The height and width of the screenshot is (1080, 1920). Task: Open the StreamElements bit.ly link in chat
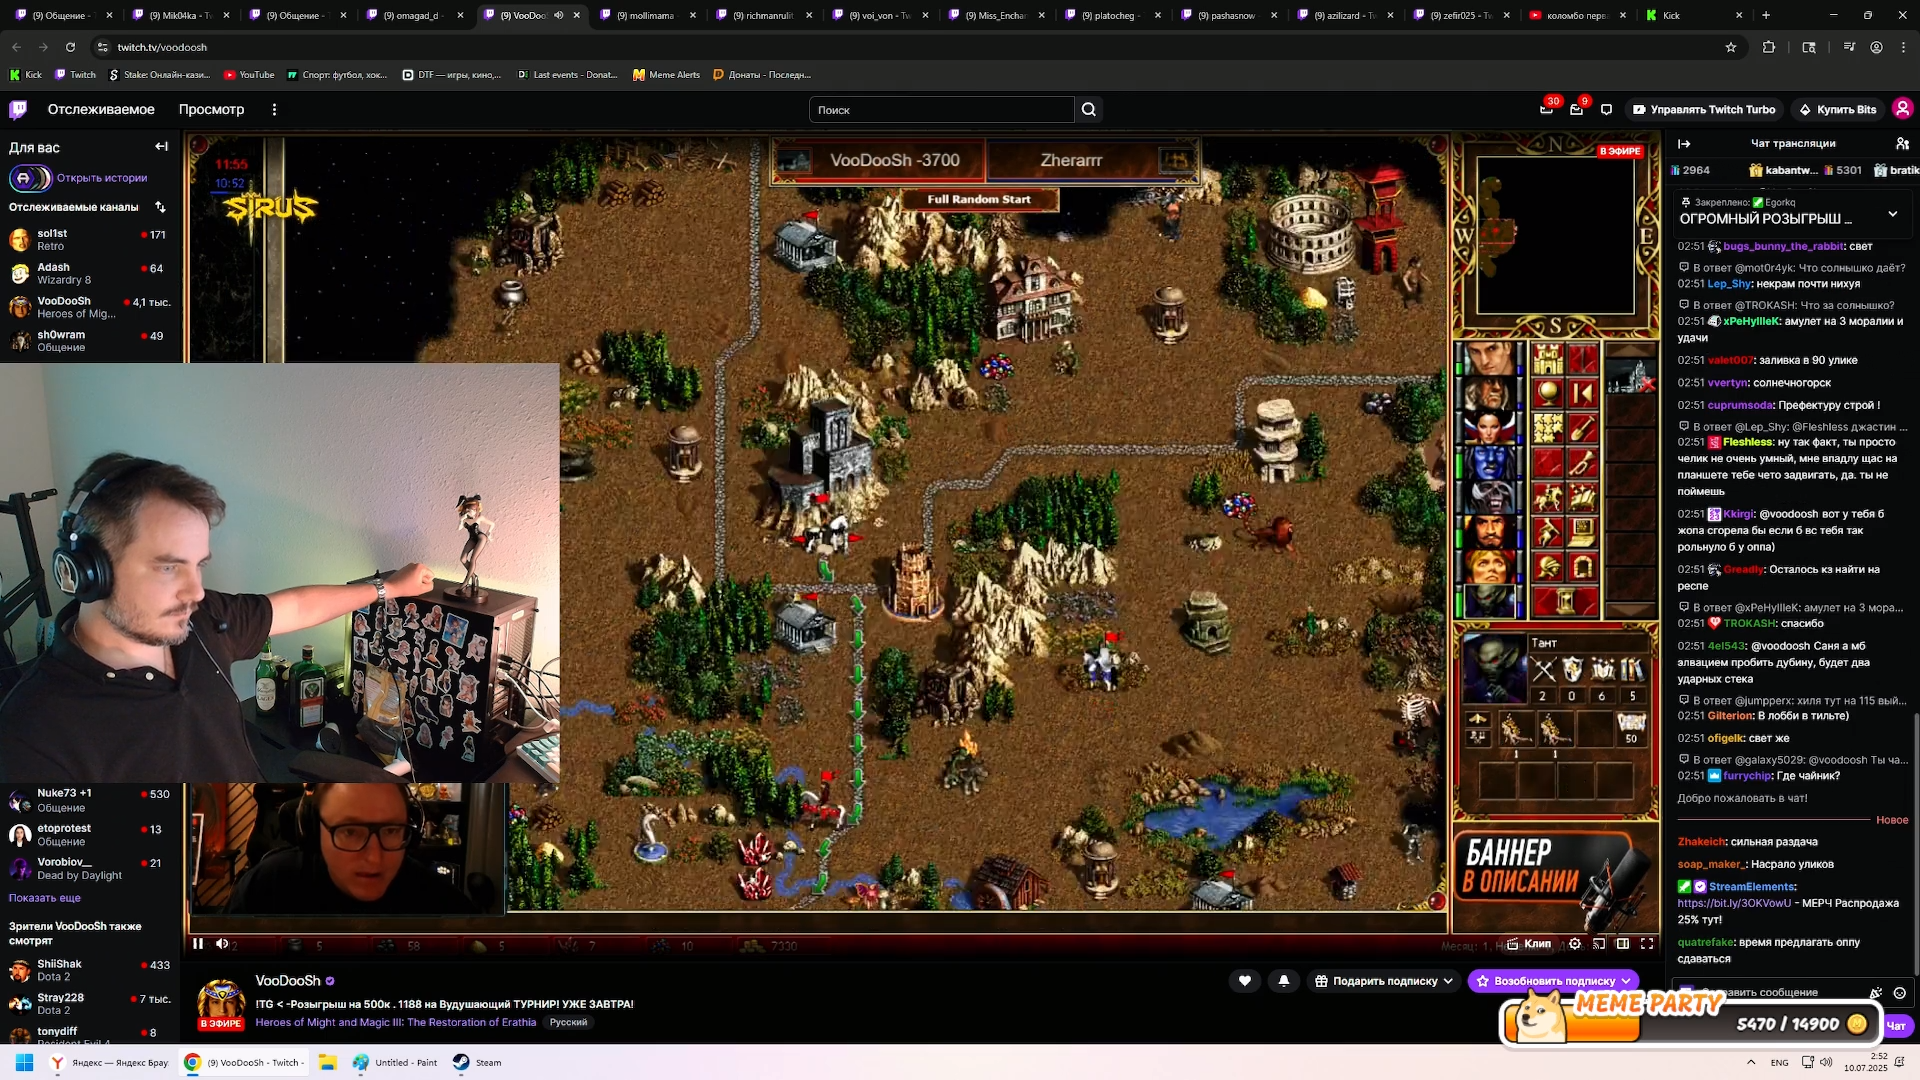point(1734,903)
